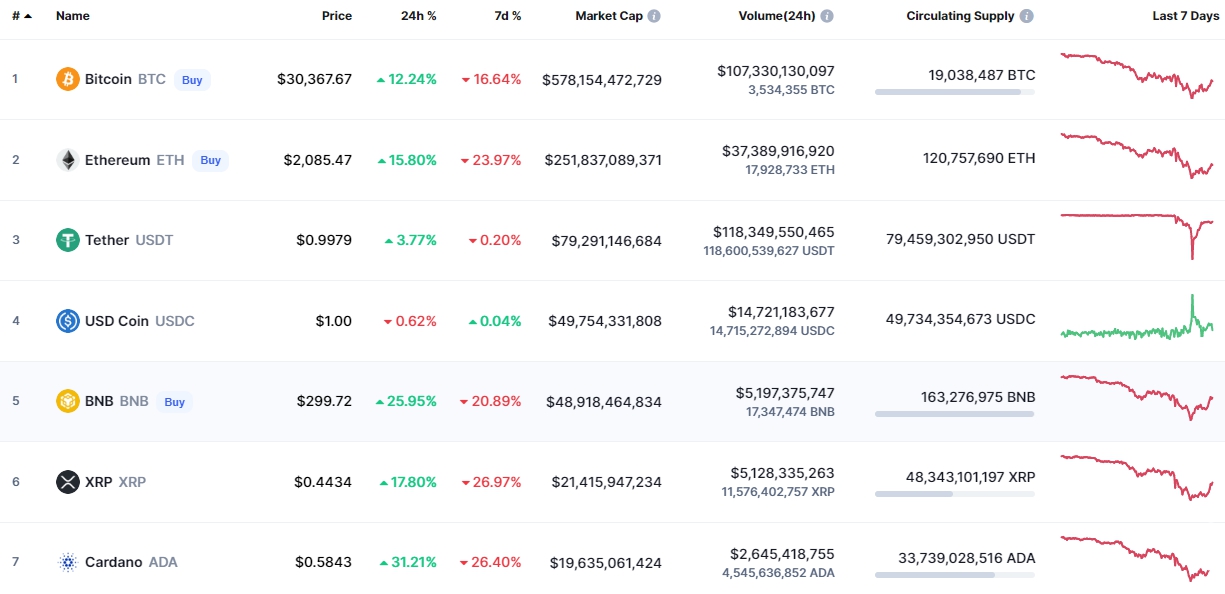Click the Last 7 Days column header

(x=1185, y=16)
